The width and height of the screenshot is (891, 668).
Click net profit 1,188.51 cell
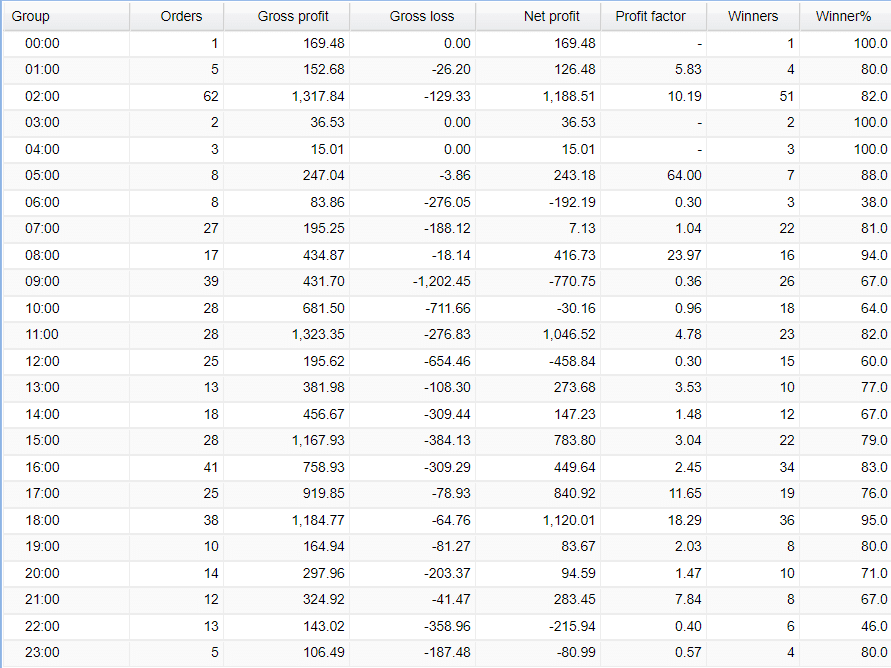(539, 96)
